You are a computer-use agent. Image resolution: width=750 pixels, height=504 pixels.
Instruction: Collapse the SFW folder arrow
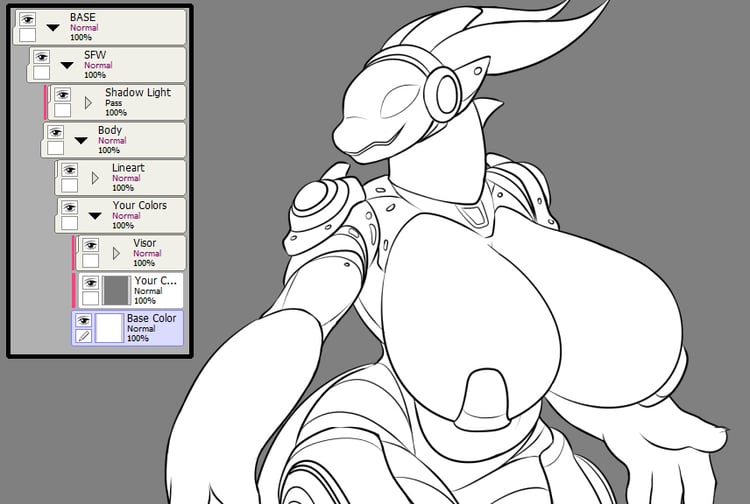pos(67,65)
